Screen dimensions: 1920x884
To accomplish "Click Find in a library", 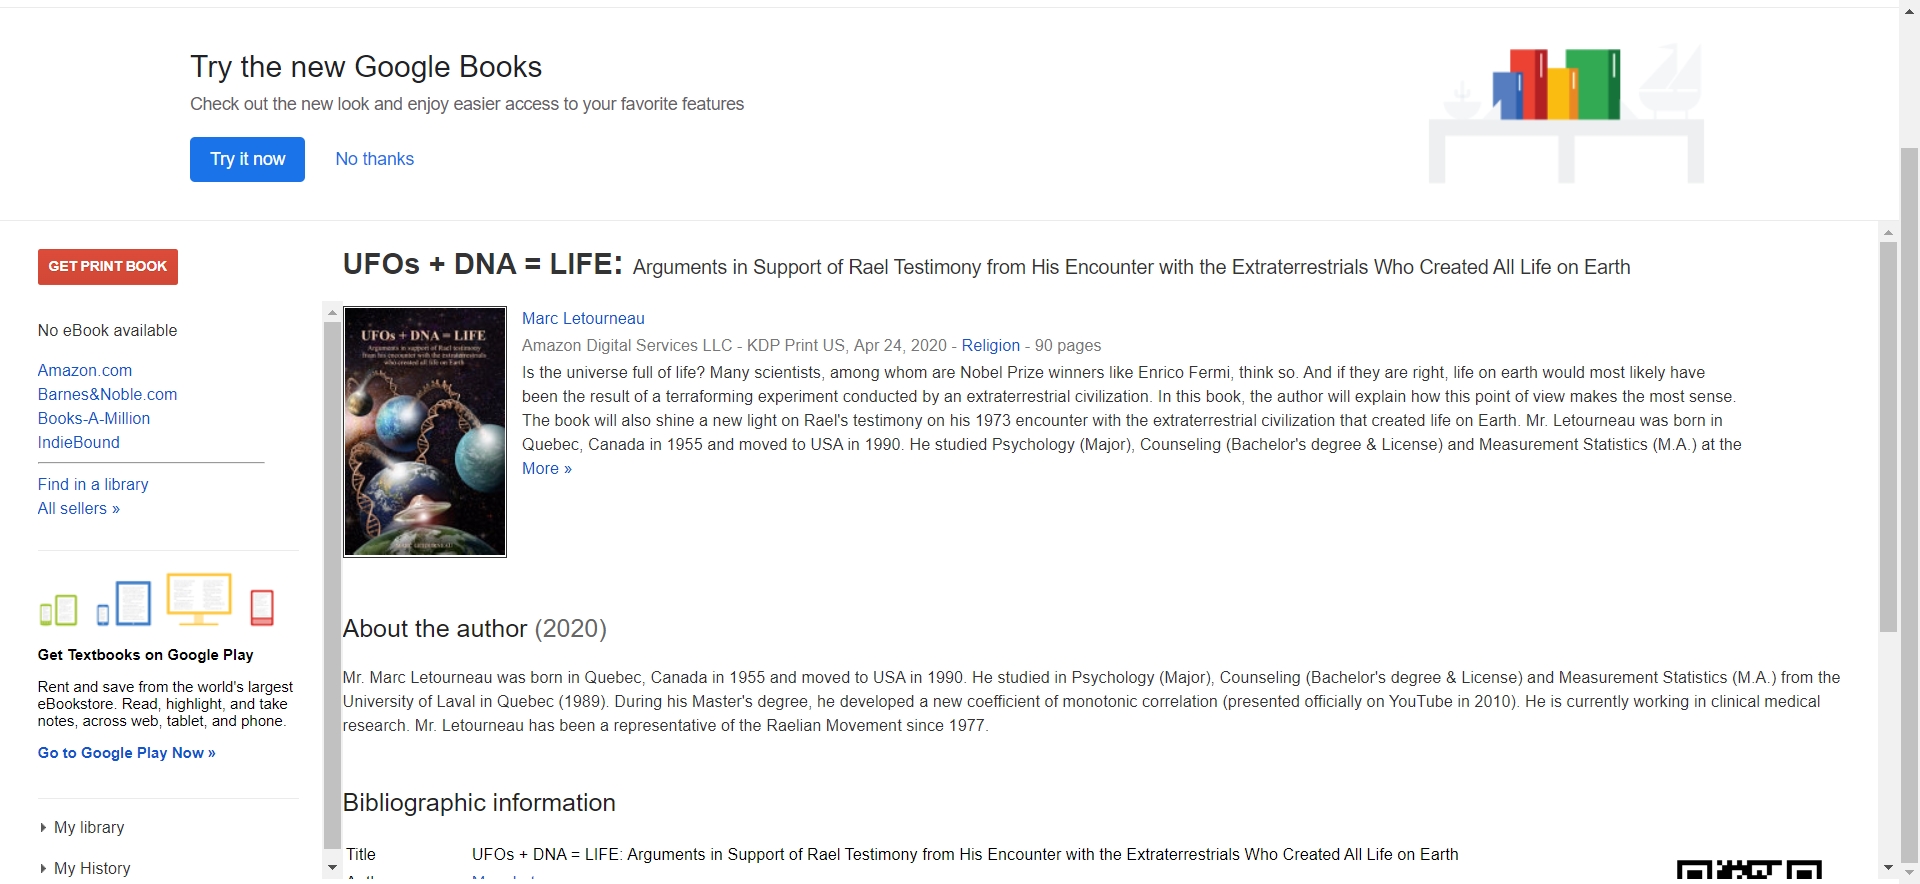I will point(93,485).
